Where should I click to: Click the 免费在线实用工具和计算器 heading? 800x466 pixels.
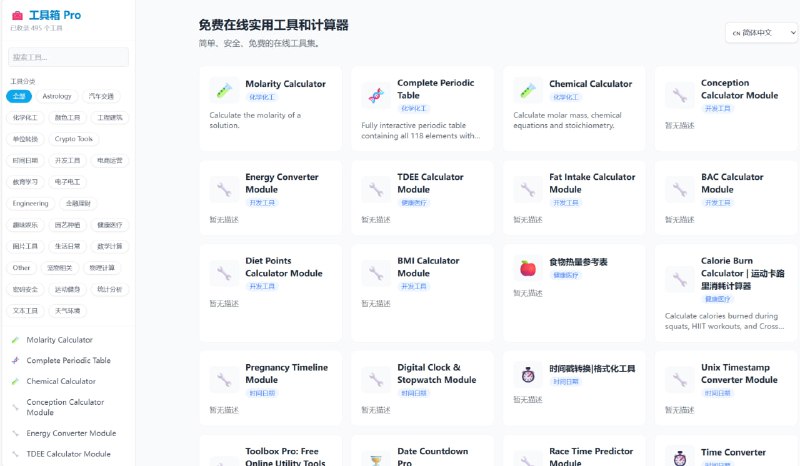click(x=273, y=25)
